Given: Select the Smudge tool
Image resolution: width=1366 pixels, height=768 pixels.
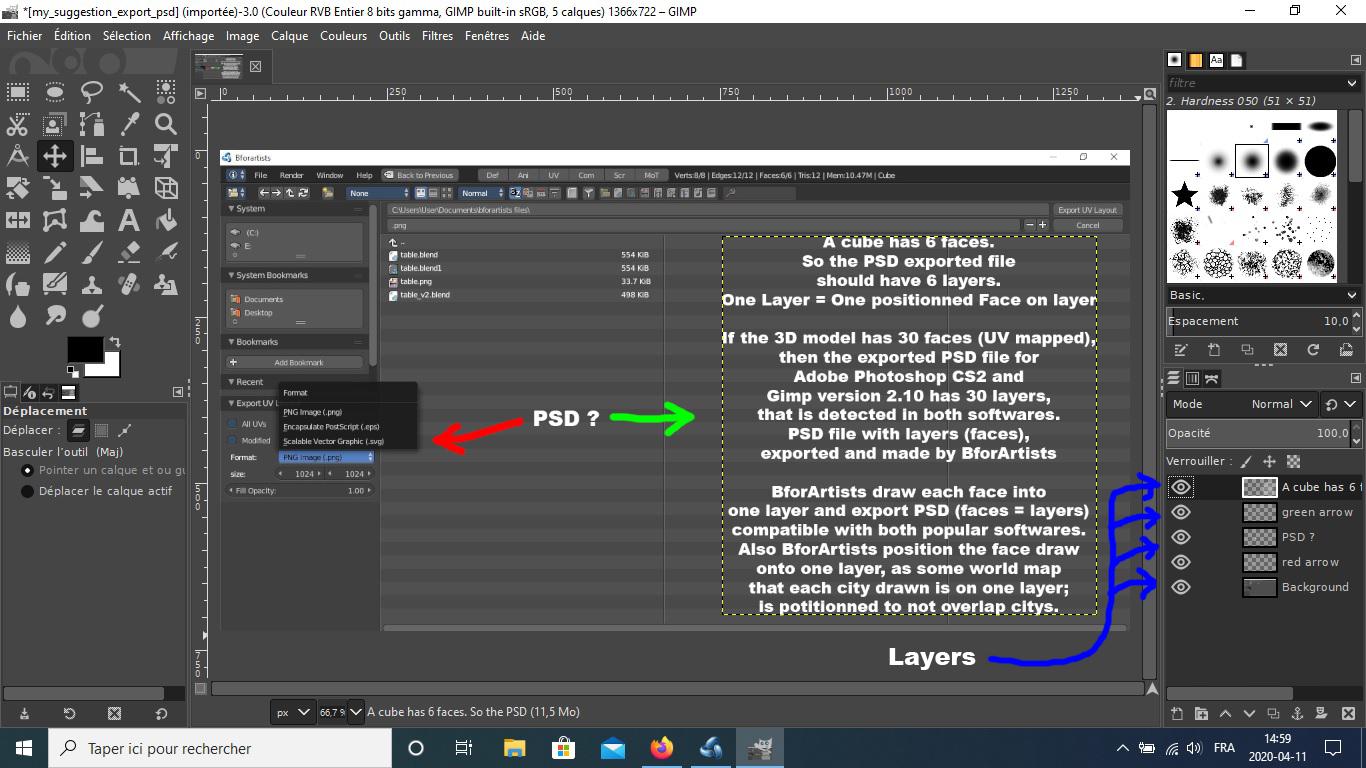Looking at the screenshot, I should [55, 316].
